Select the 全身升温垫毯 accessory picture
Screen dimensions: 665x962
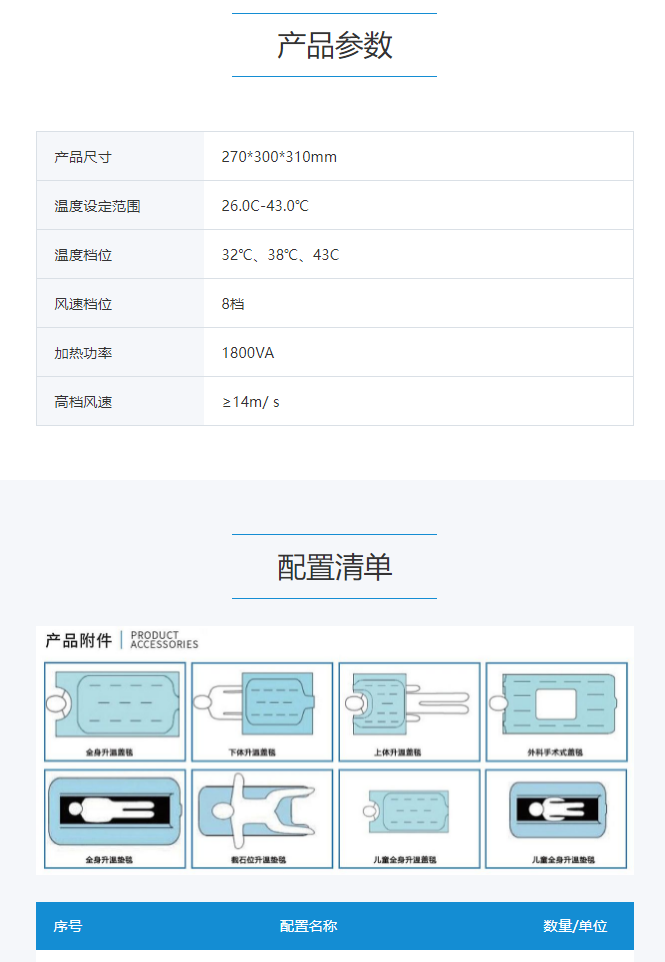[x=115, y=817]
